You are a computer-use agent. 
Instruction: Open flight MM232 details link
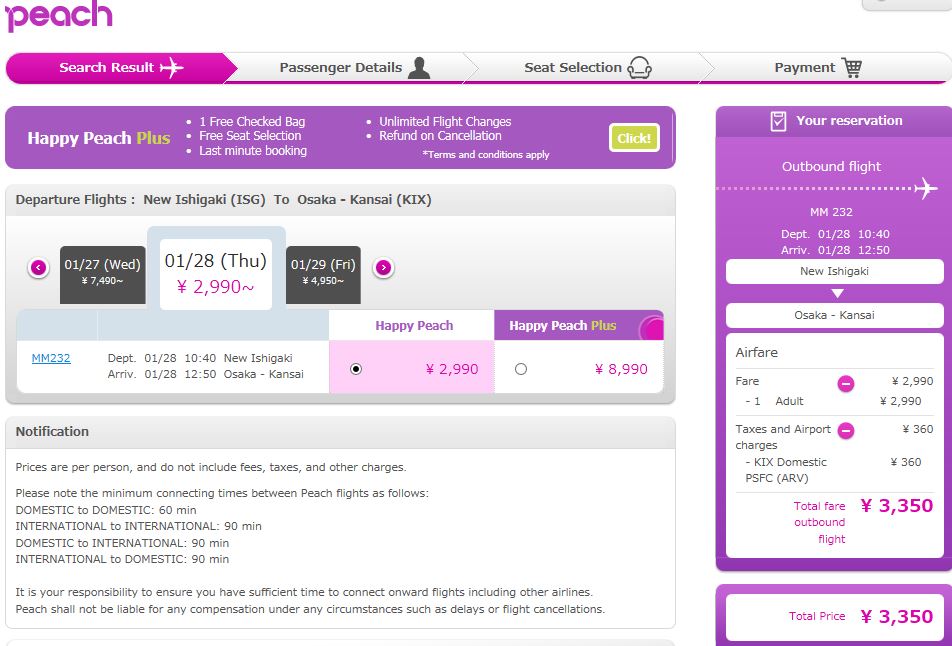[51, 358]
